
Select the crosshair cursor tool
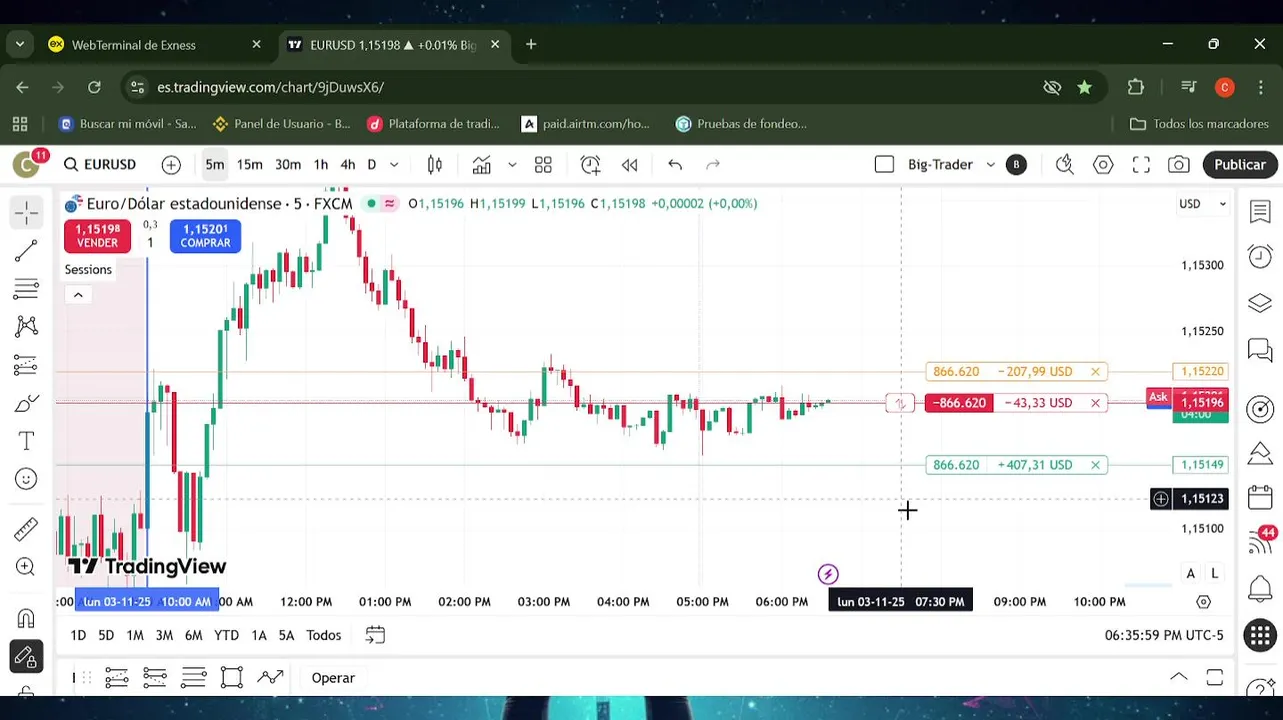coord(26,211)
